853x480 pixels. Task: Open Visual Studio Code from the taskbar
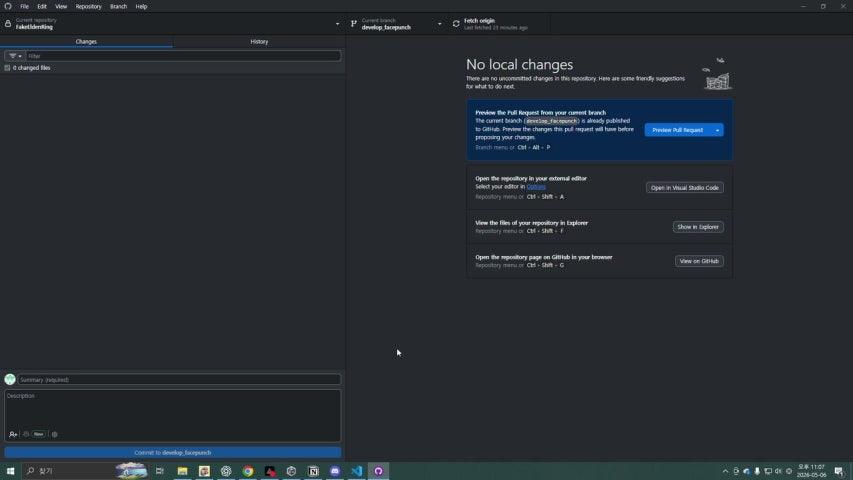click(x=357, y=471)
